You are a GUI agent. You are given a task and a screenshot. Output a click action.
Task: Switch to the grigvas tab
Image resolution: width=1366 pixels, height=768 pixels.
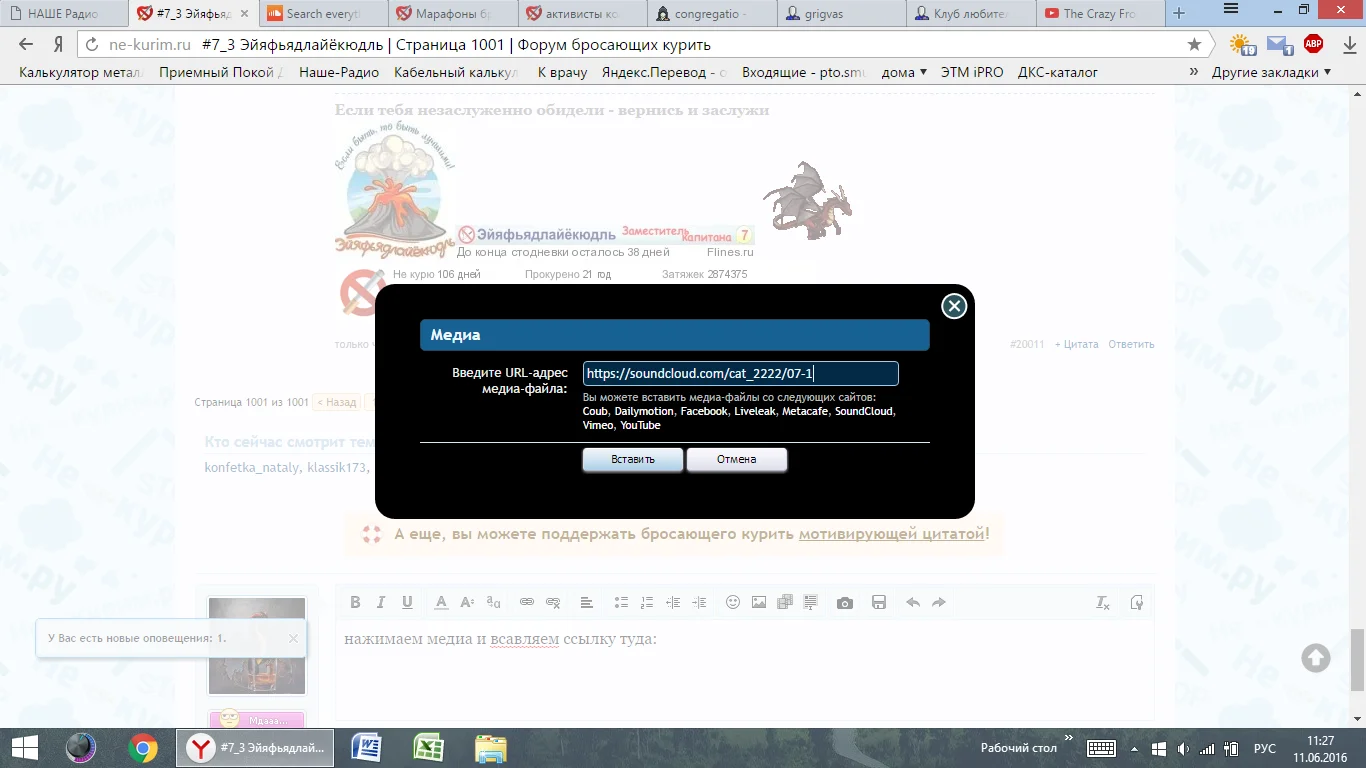point(843,14)
